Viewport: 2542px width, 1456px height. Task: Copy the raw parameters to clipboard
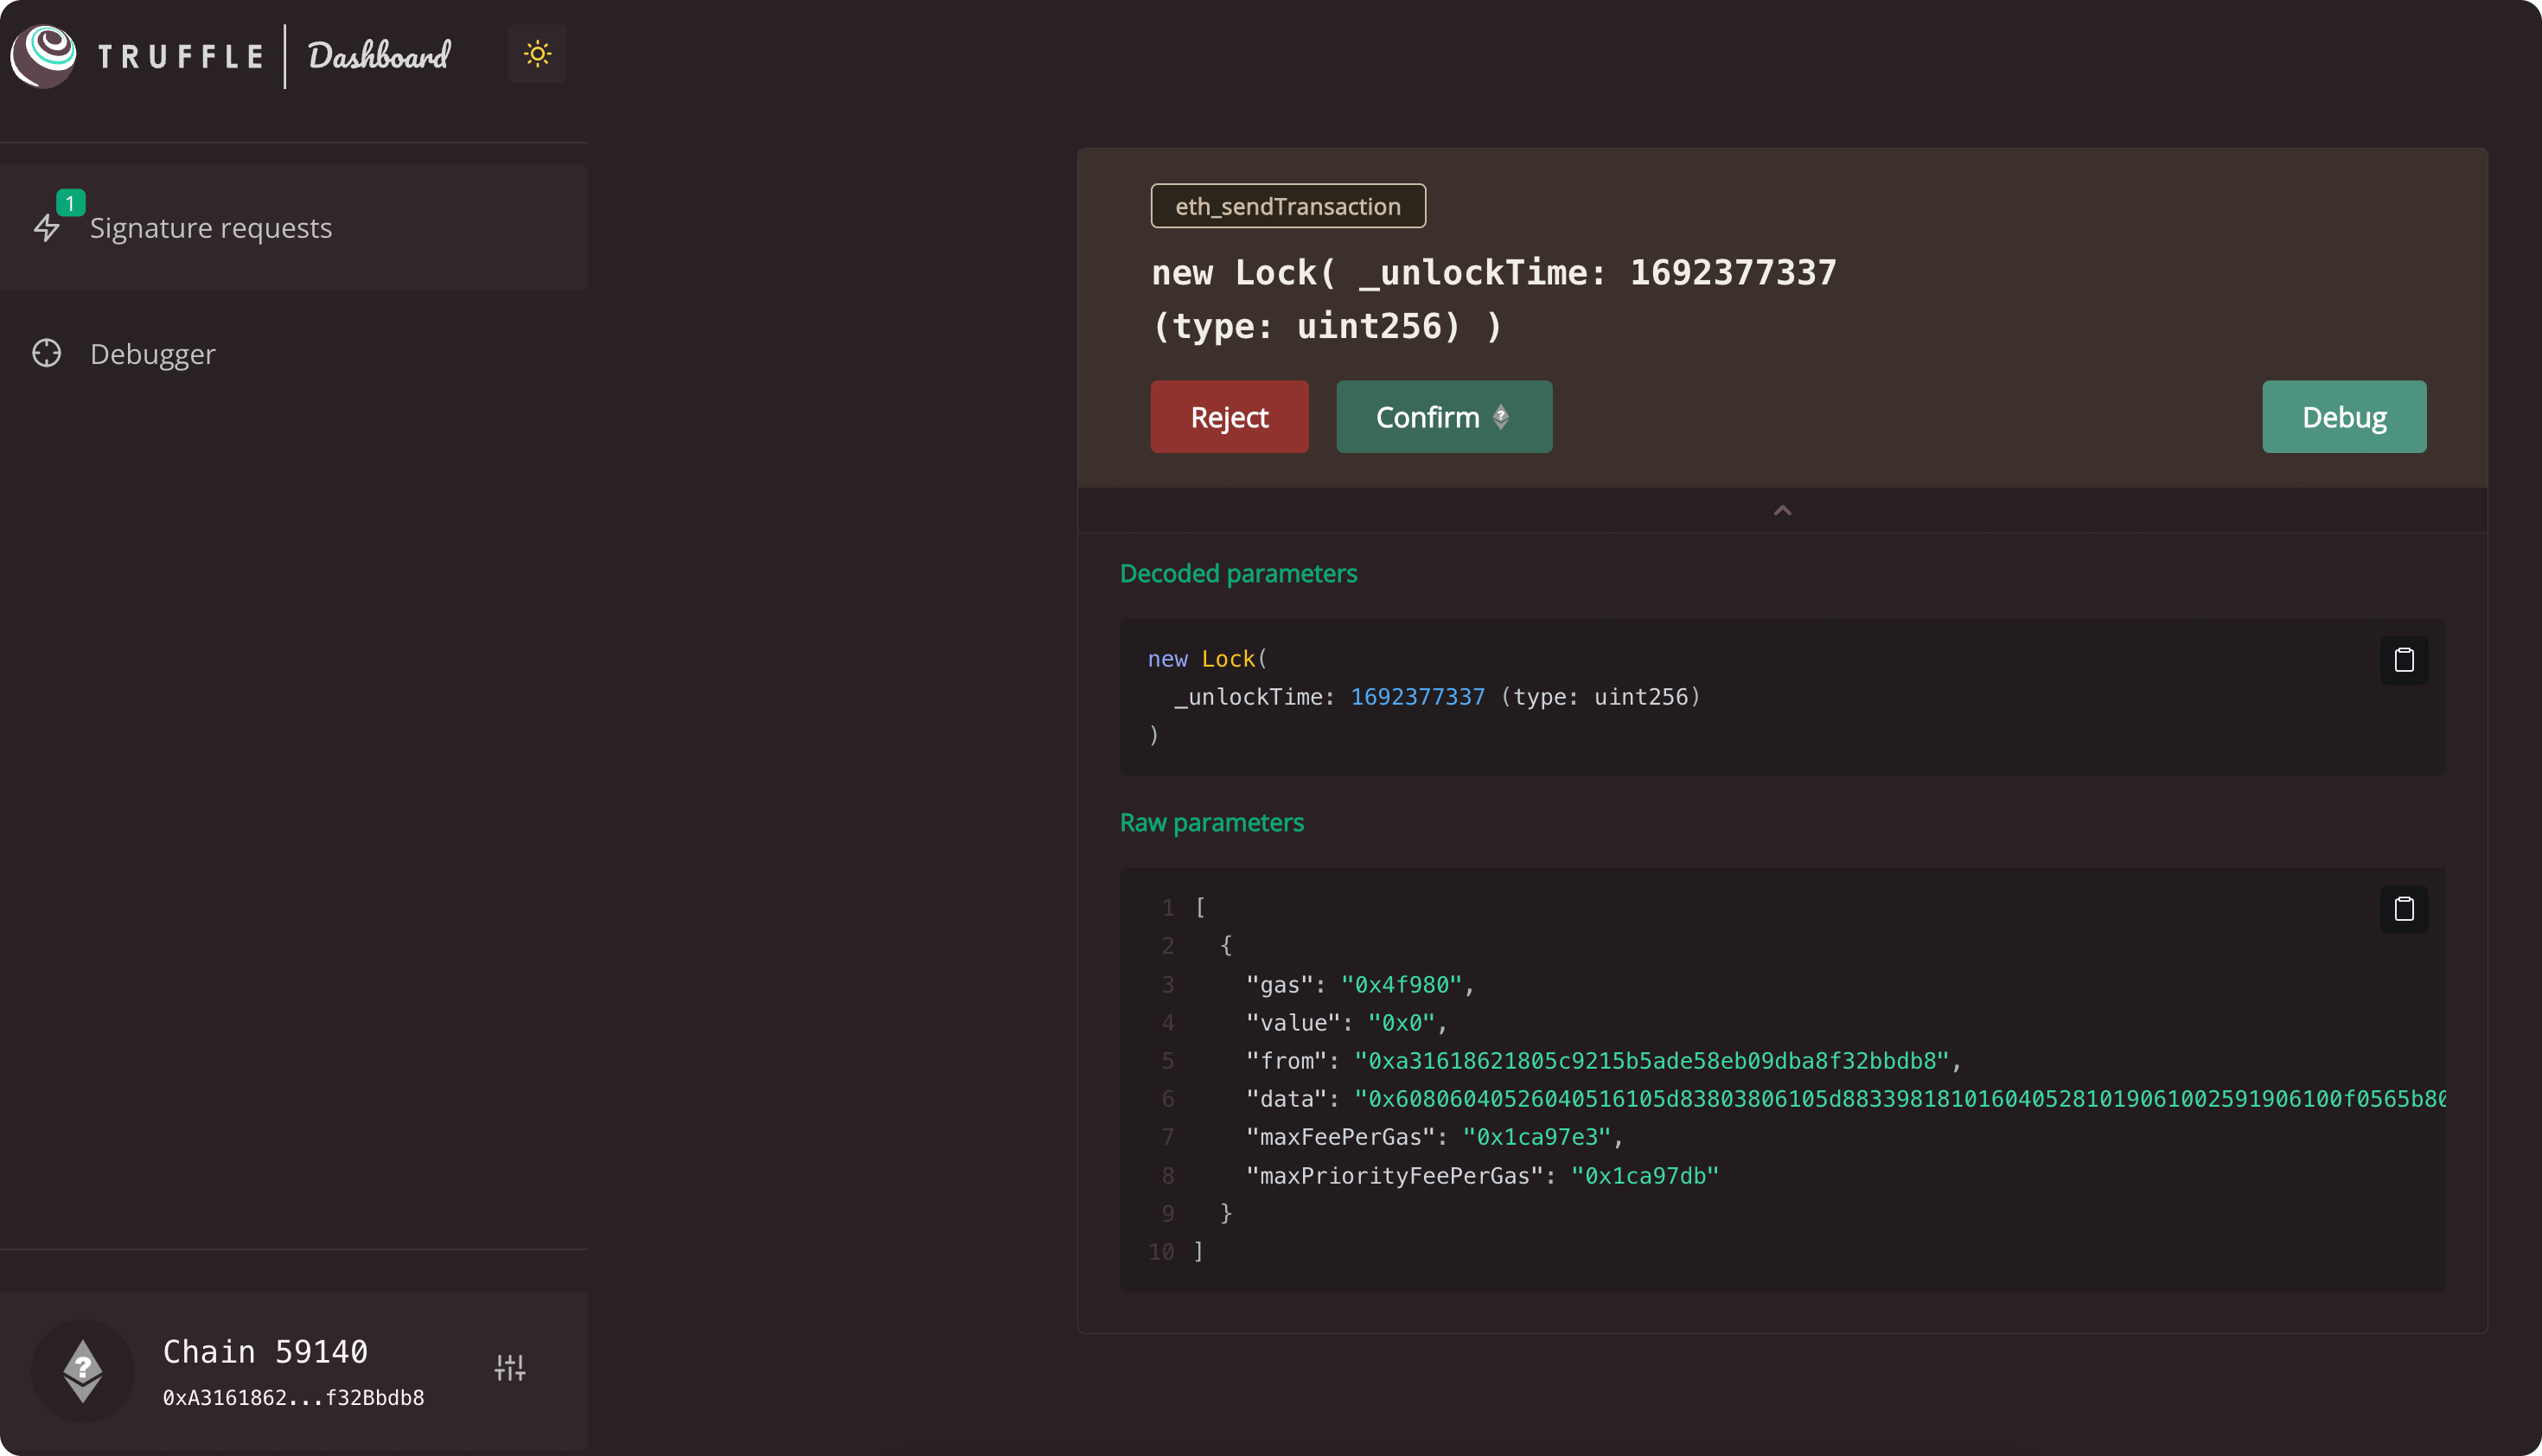pos(2404,909)
